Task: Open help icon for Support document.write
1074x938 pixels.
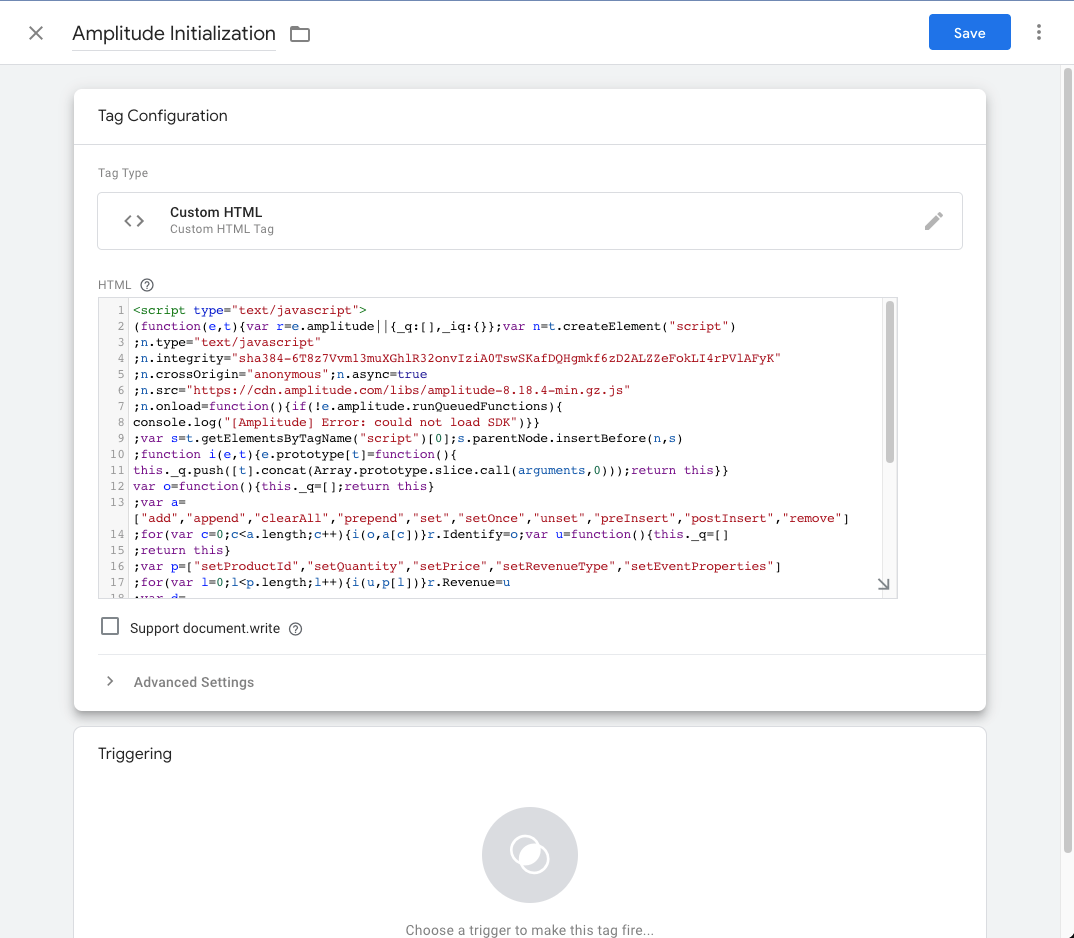Action: point(295,629)
